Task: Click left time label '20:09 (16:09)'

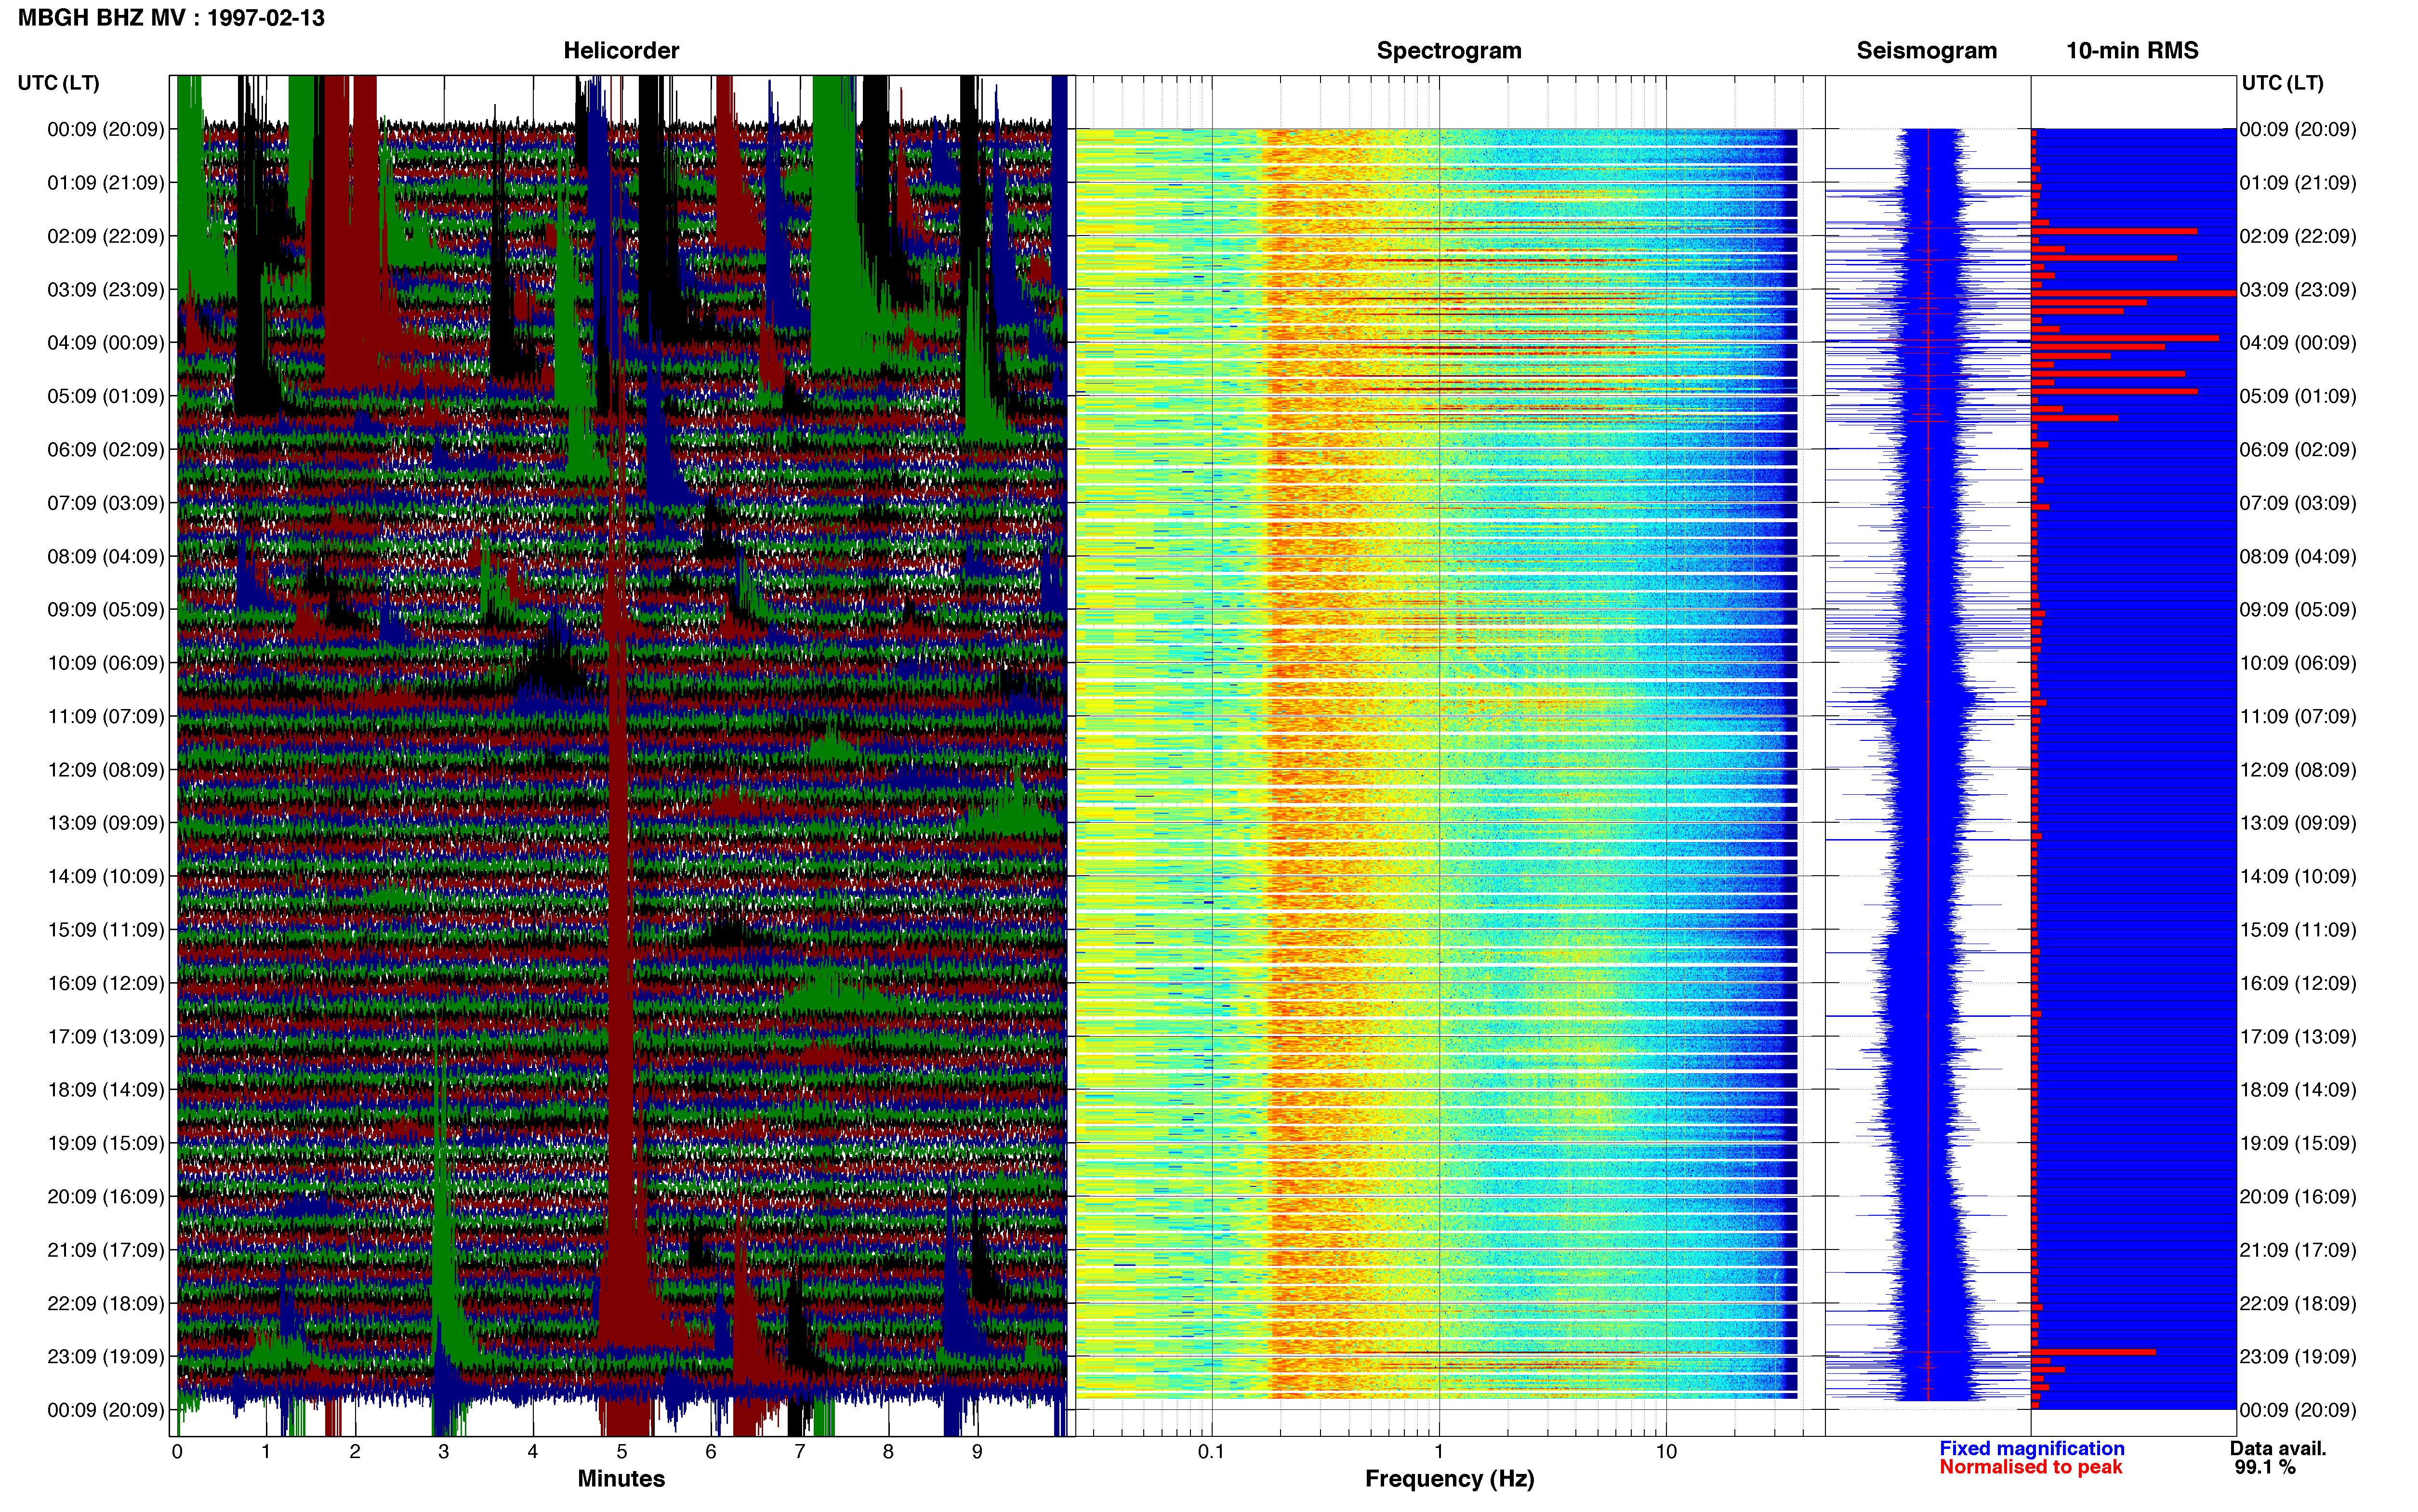Action: click(x=106, y=1197)
